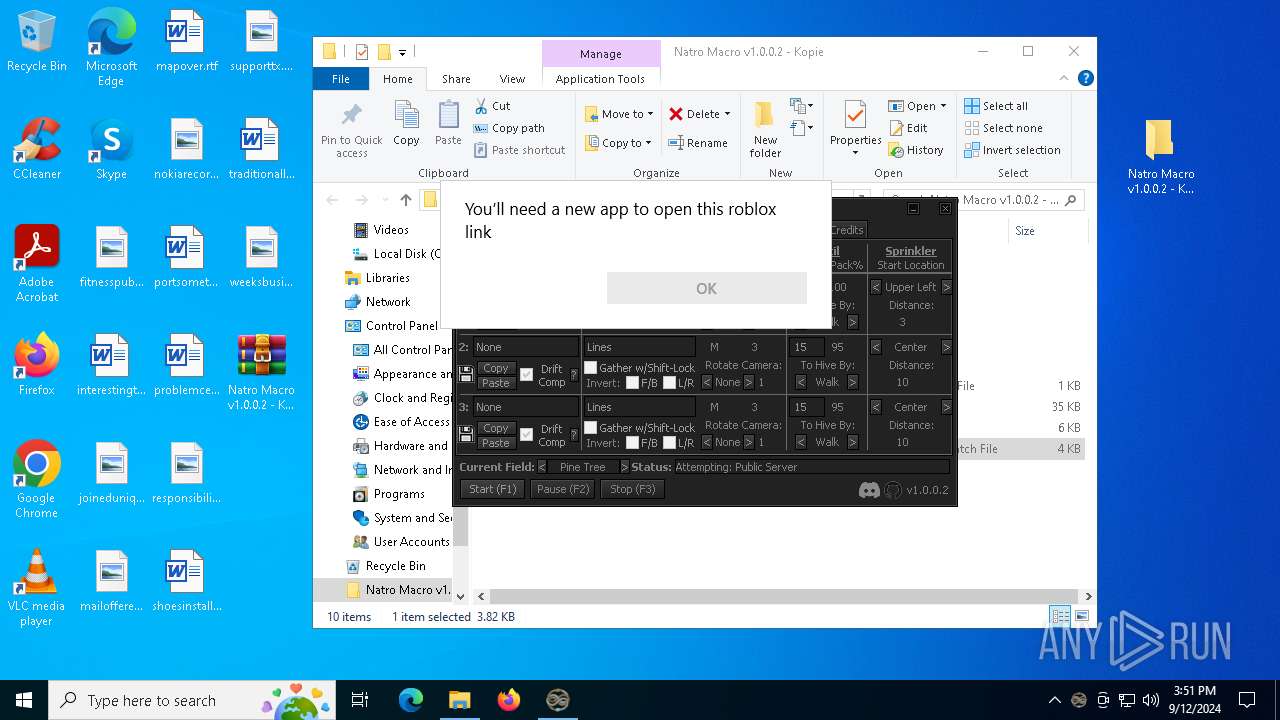
Task: Select Google Chrome desktop shortcut
Action: (36, 480)
